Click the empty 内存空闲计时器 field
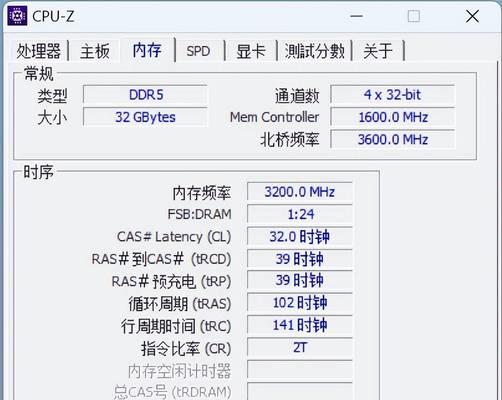This screenshot has height=400, width=502. click(x=300, y=370)
